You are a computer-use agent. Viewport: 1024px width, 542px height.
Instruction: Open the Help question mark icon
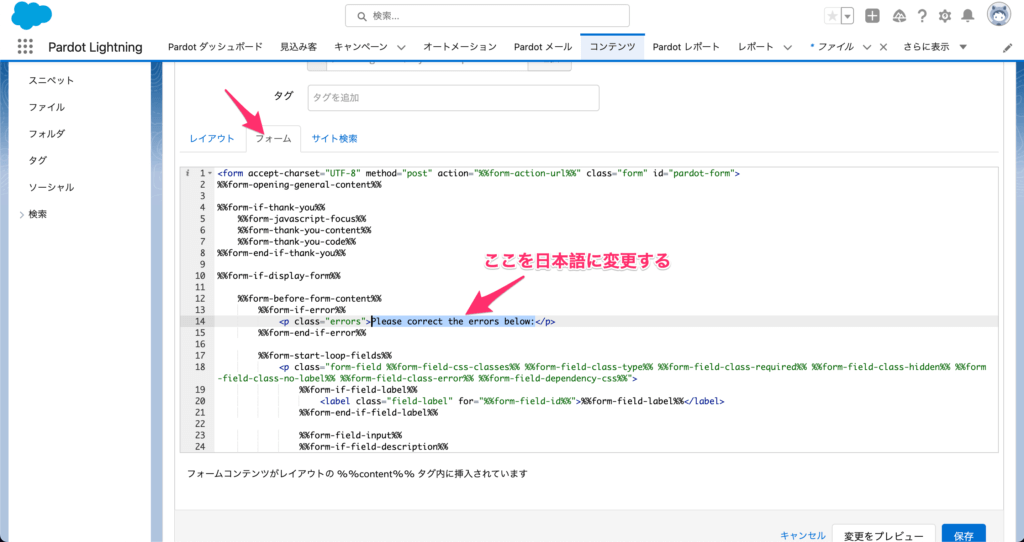pyautogui.click(x=922, y=16)
